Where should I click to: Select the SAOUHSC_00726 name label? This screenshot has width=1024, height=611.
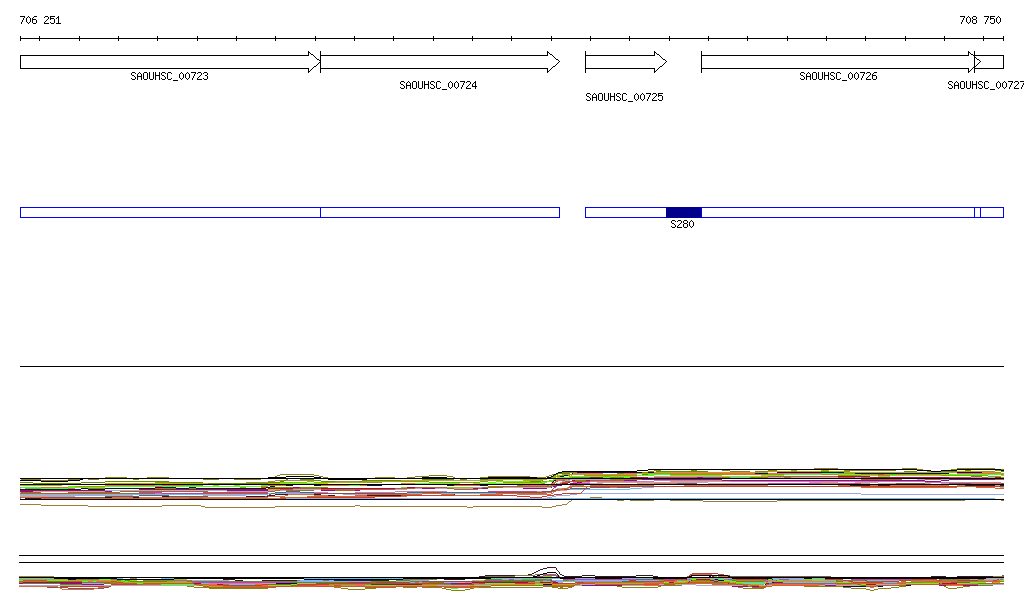click(838, 77)
